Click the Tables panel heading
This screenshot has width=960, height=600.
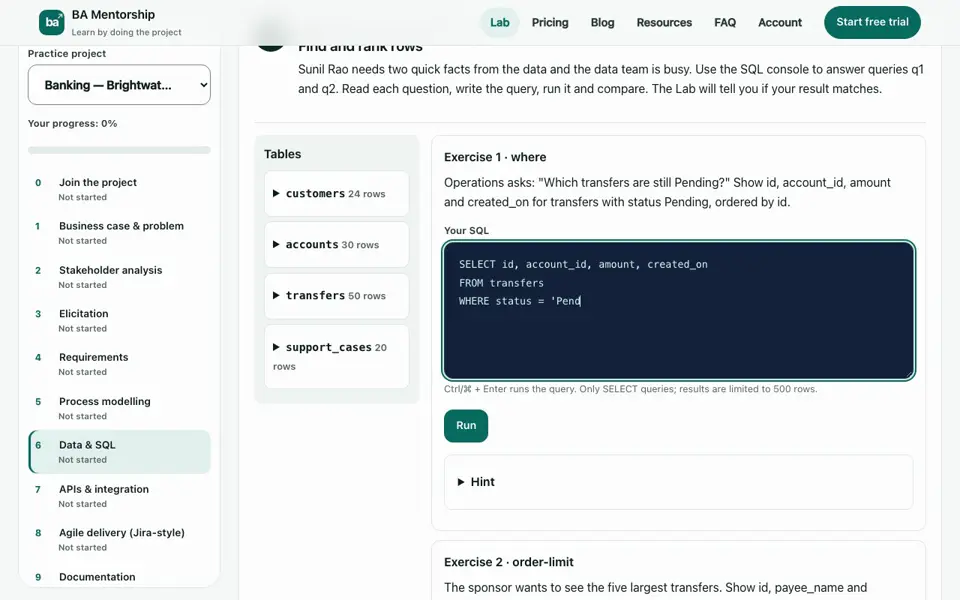282,154
